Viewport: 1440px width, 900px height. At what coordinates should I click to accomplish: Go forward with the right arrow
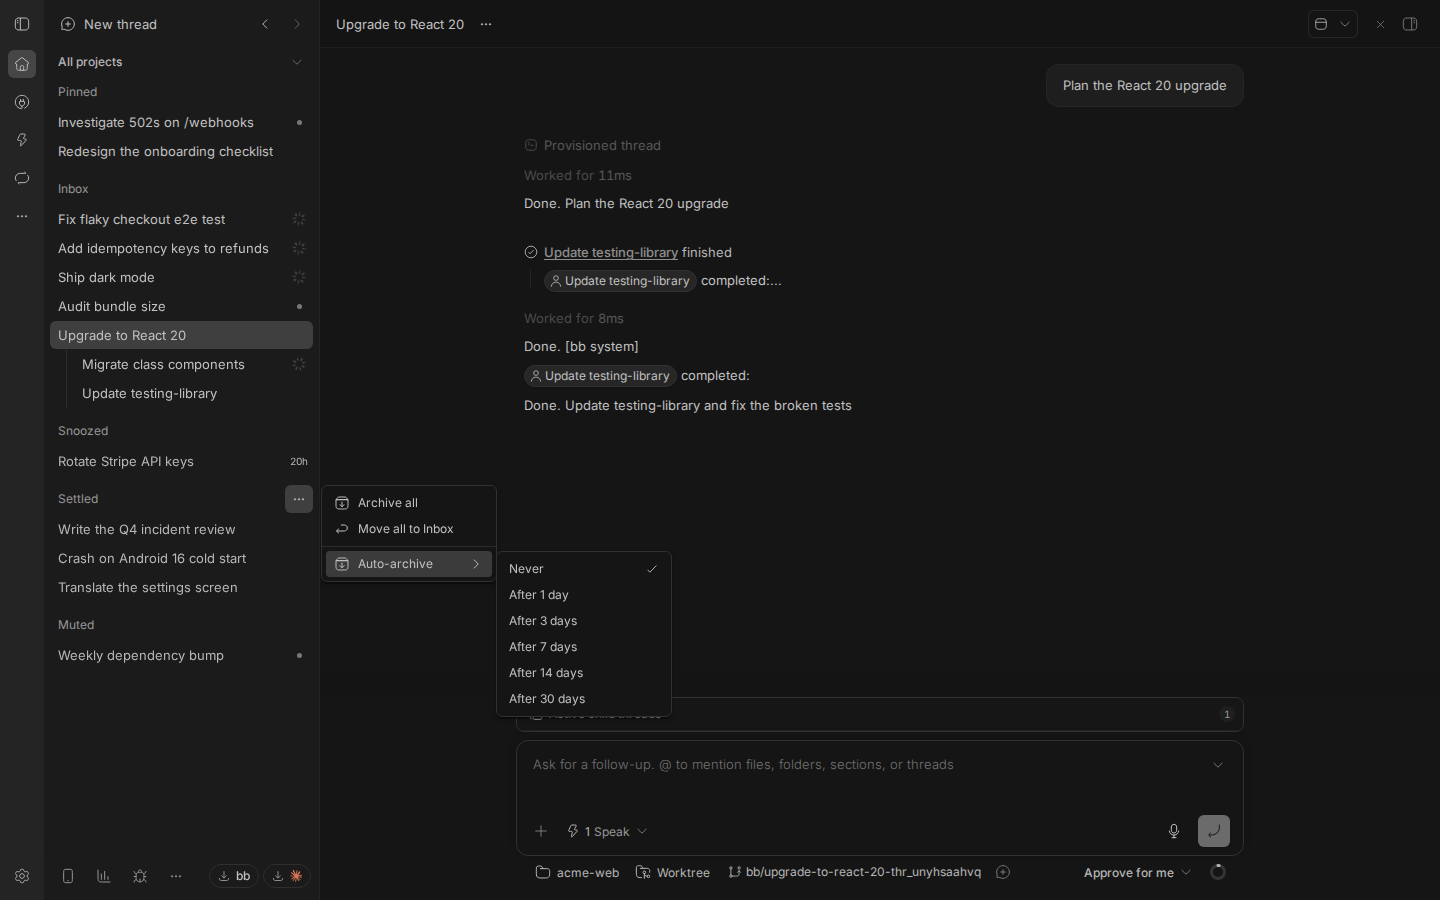297,24
